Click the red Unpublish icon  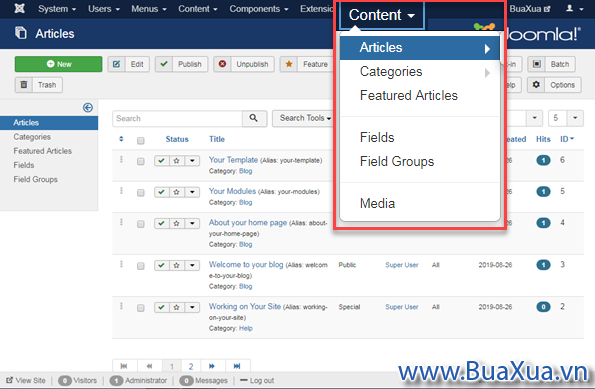point(222,64)
